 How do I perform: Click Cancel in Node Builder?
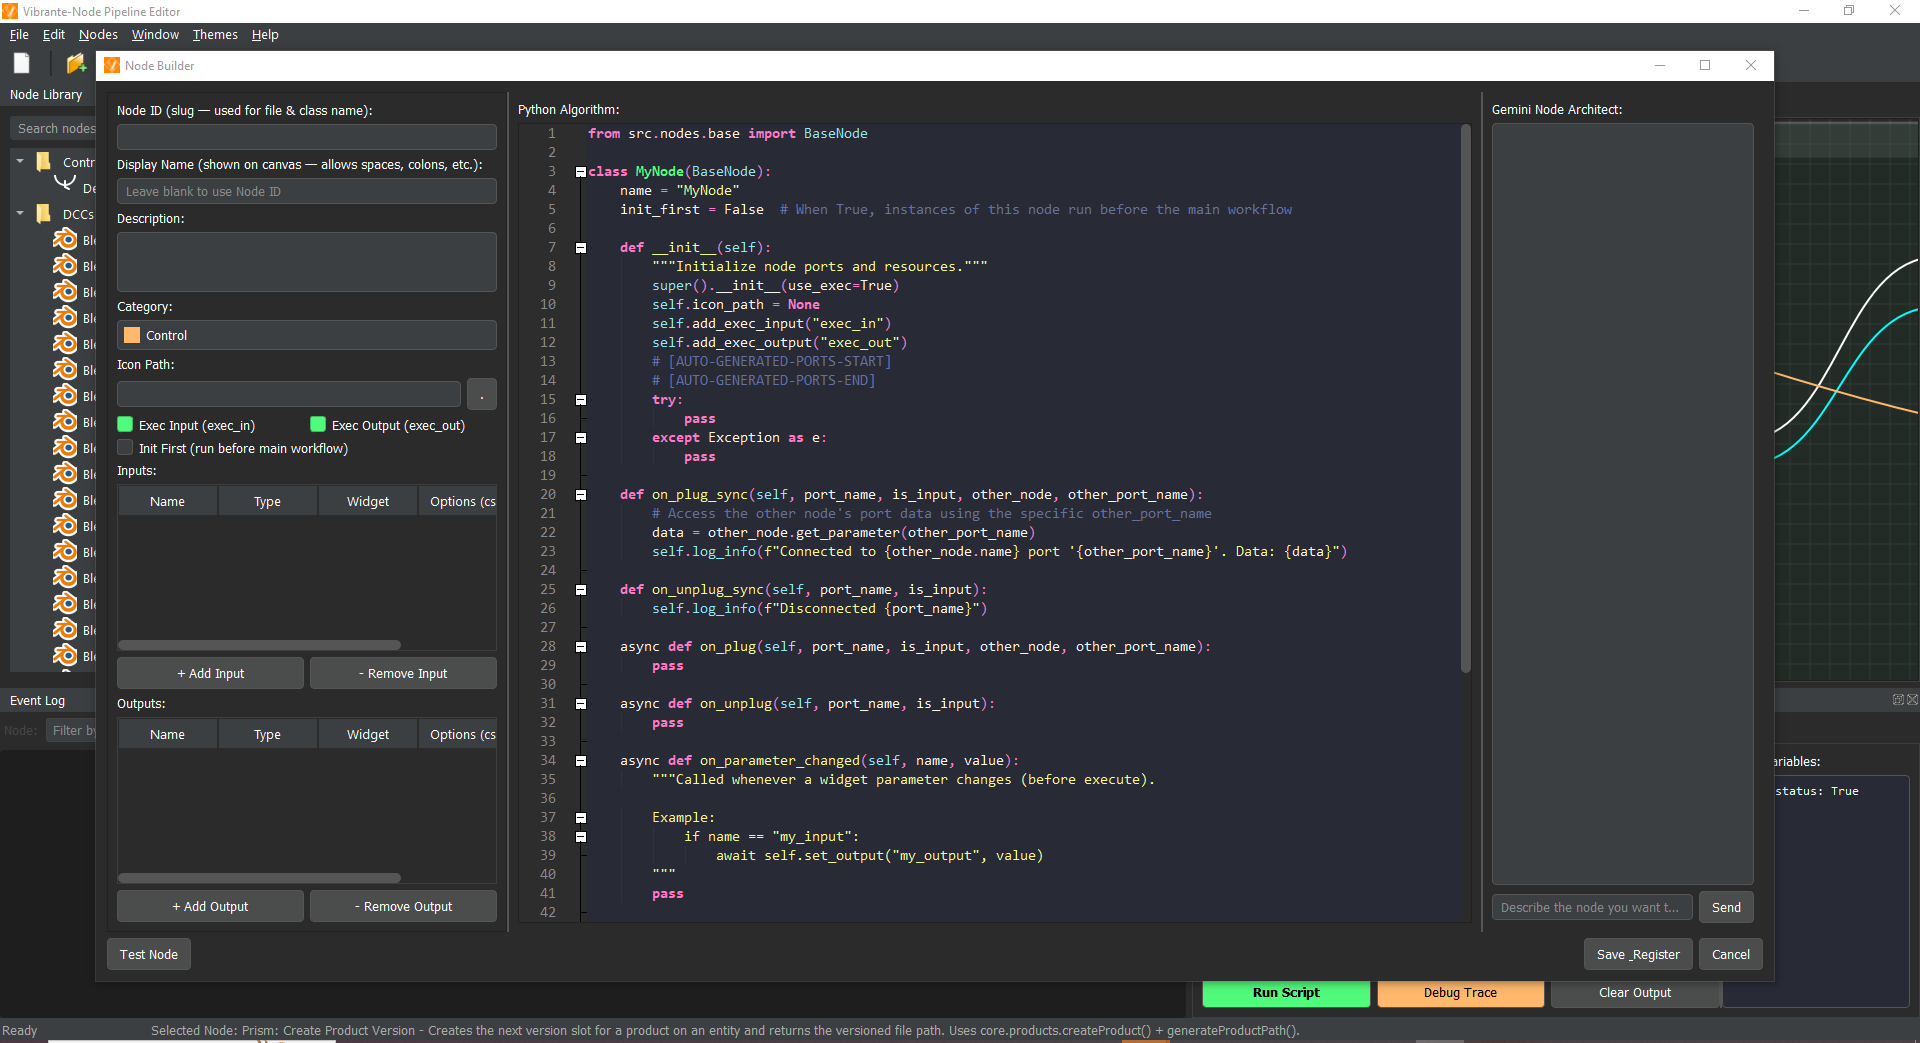pyautogui.click(x=1731, y=954)
